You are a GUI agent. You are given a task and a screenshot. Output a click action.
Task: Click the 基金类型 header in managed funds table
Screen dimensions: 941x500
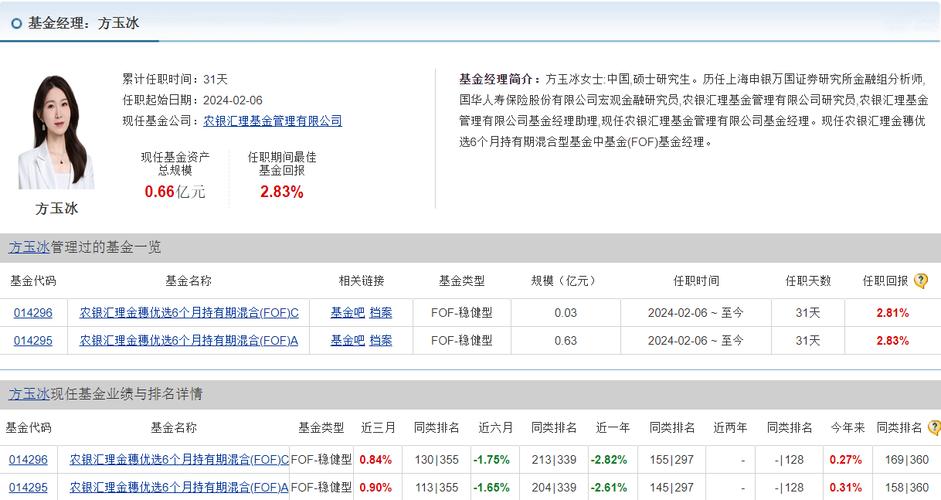click(x=461, y=280)
